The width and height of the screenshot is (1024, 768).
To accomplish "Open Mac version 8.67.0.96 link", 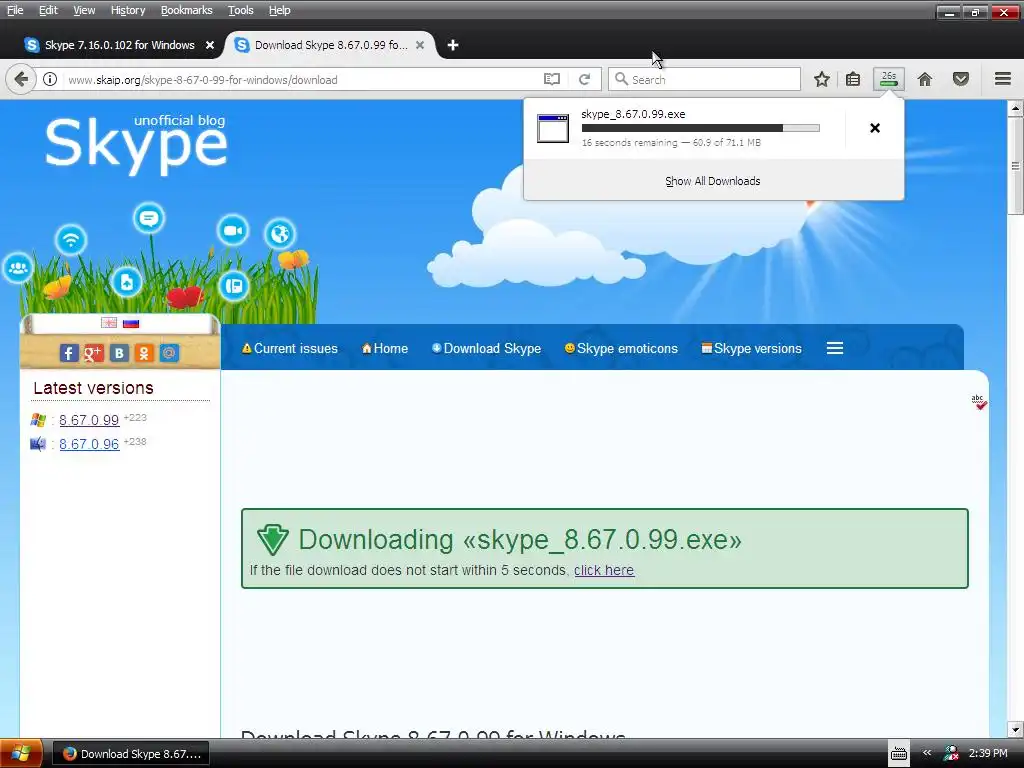I will click(x=89, y=444).
